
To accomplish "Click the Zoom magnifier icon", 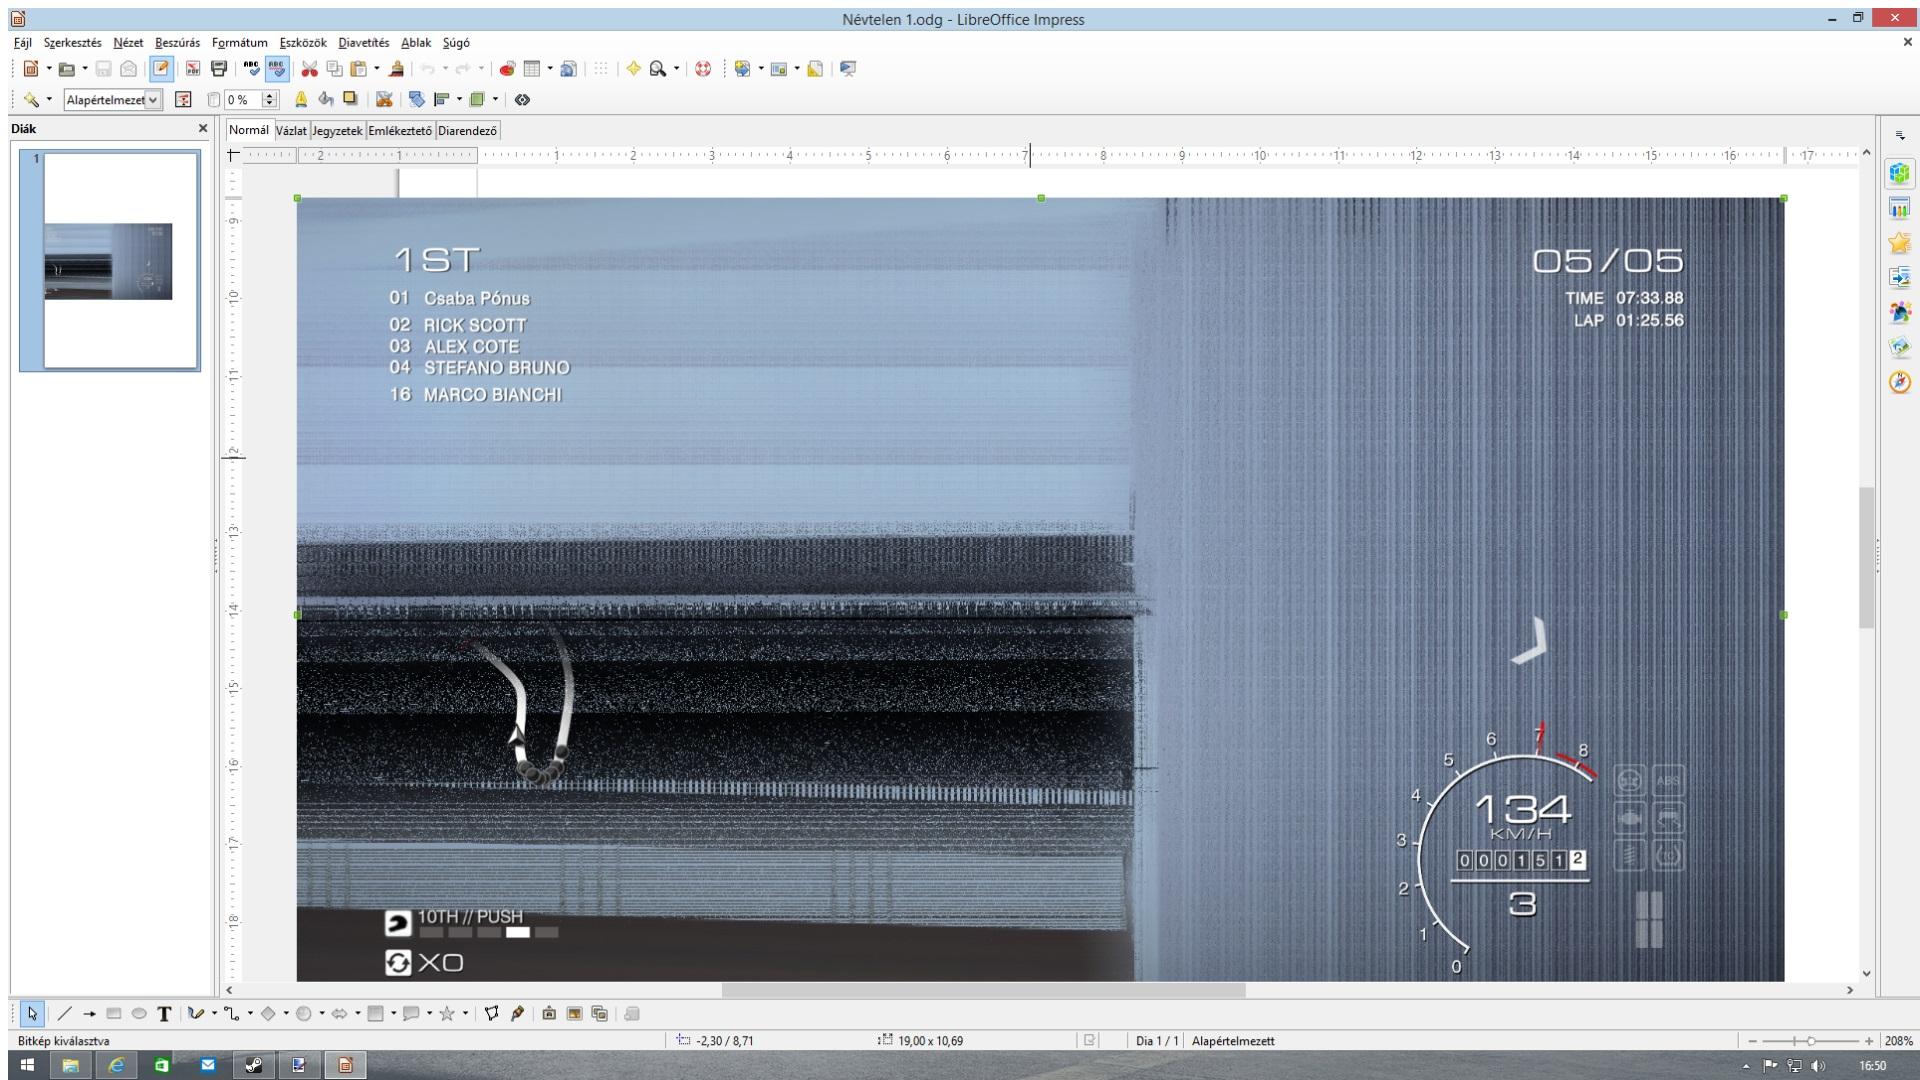I will tap(658, 69).
